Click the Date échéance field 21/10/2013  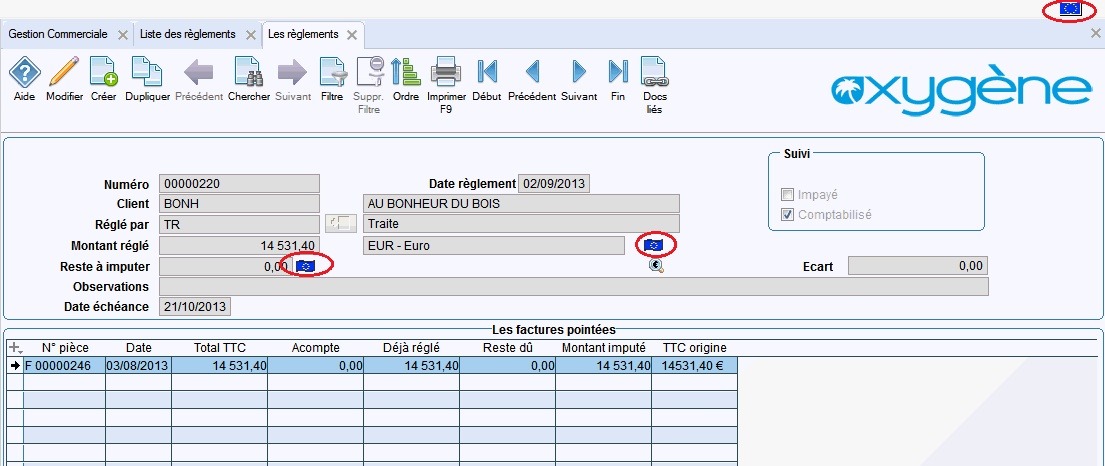[x=195, y=307]
